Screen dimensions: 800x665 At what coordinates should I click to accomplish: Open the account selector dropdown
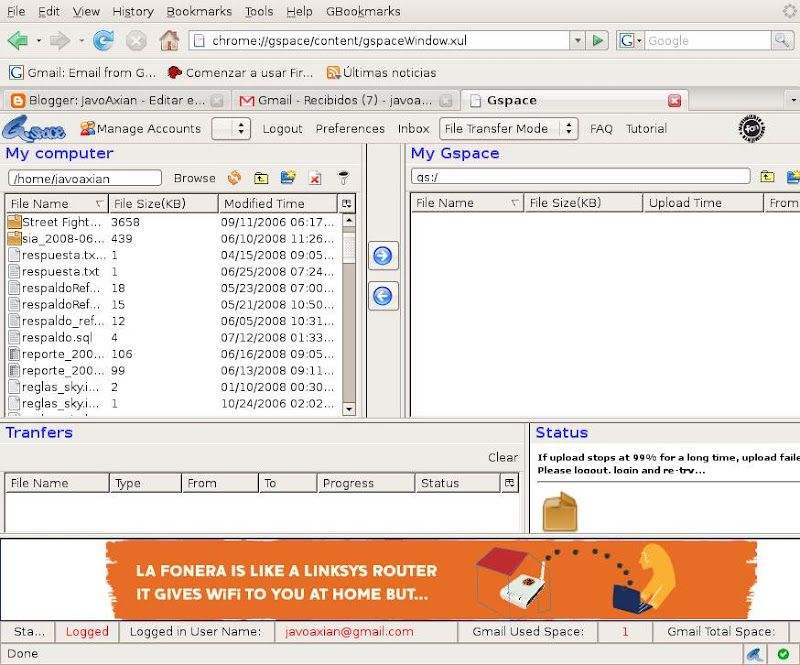tap(231, 129)
